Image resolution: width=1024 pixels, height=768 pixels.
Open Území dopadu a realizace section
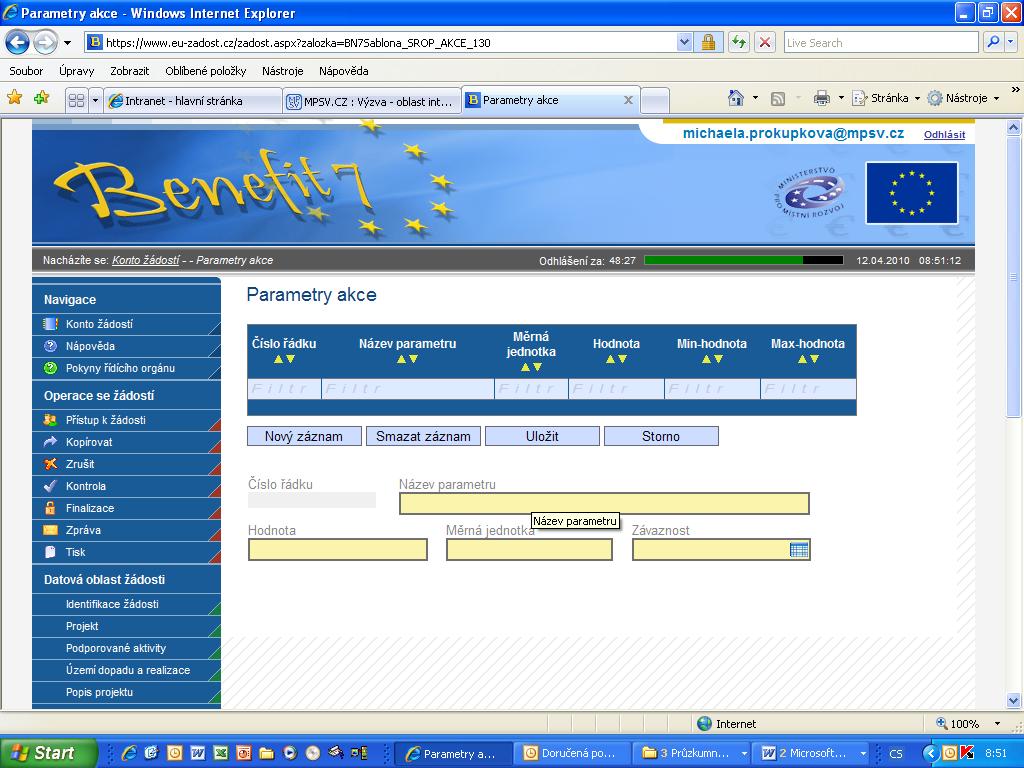coord(126,671)
